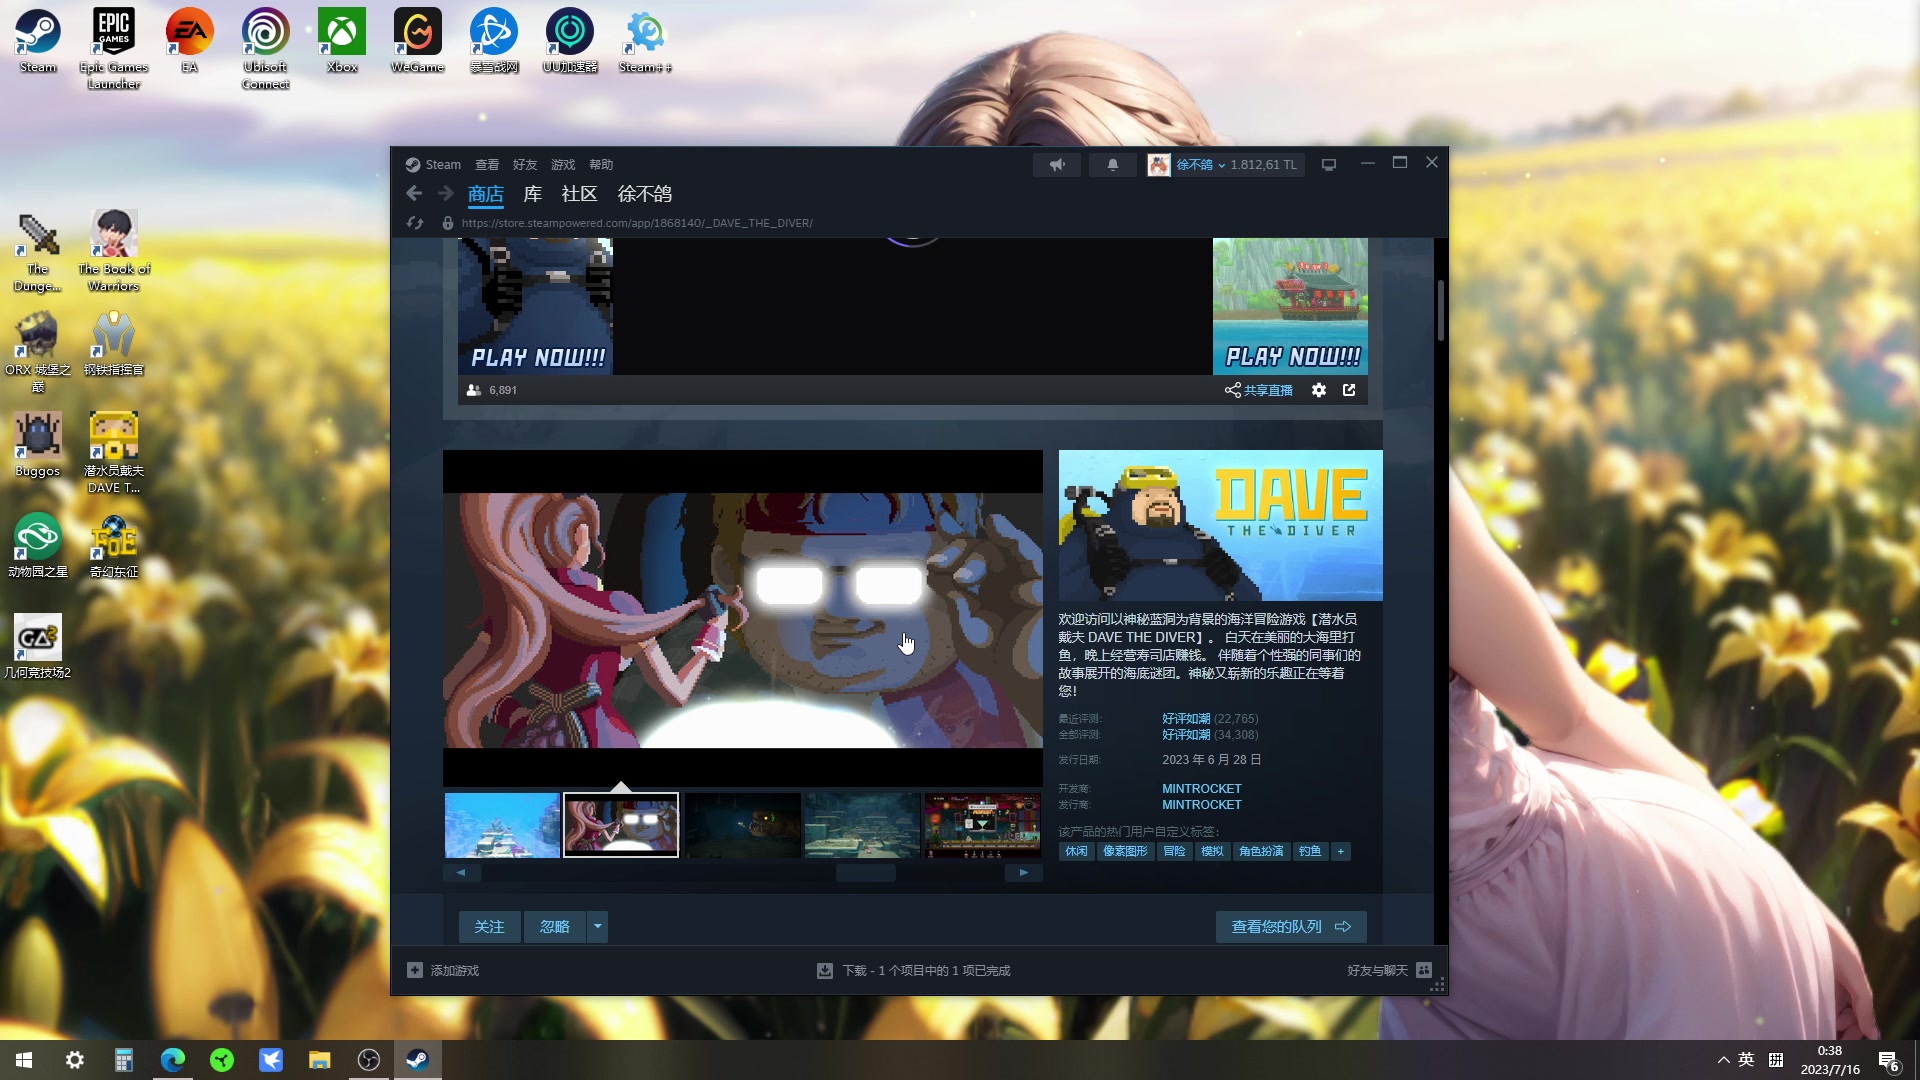Image resolution: width=1920 pixels, height=1080 pixels.
Task: Open Steam++ desktop icon
Action: coord(645,42)
